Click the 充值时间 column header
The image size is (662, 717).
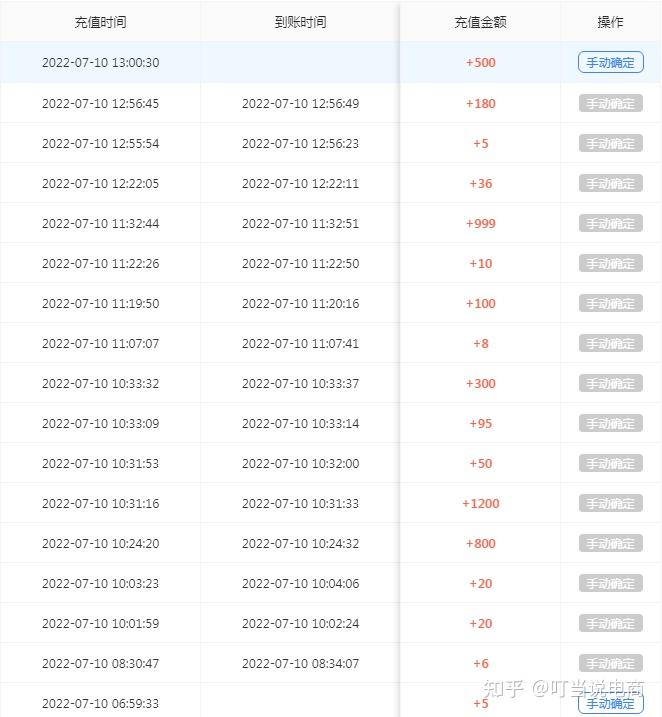pos(100,22)
